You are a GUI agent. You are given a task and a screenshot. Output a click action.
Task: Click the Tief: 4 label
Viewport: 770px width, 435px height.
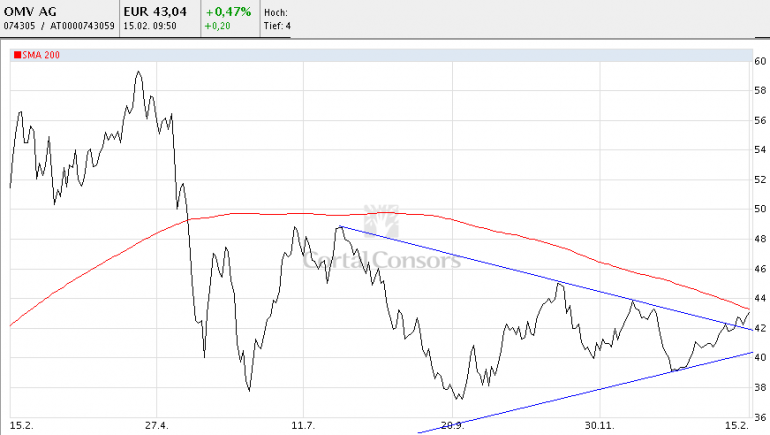click(277, 26)
